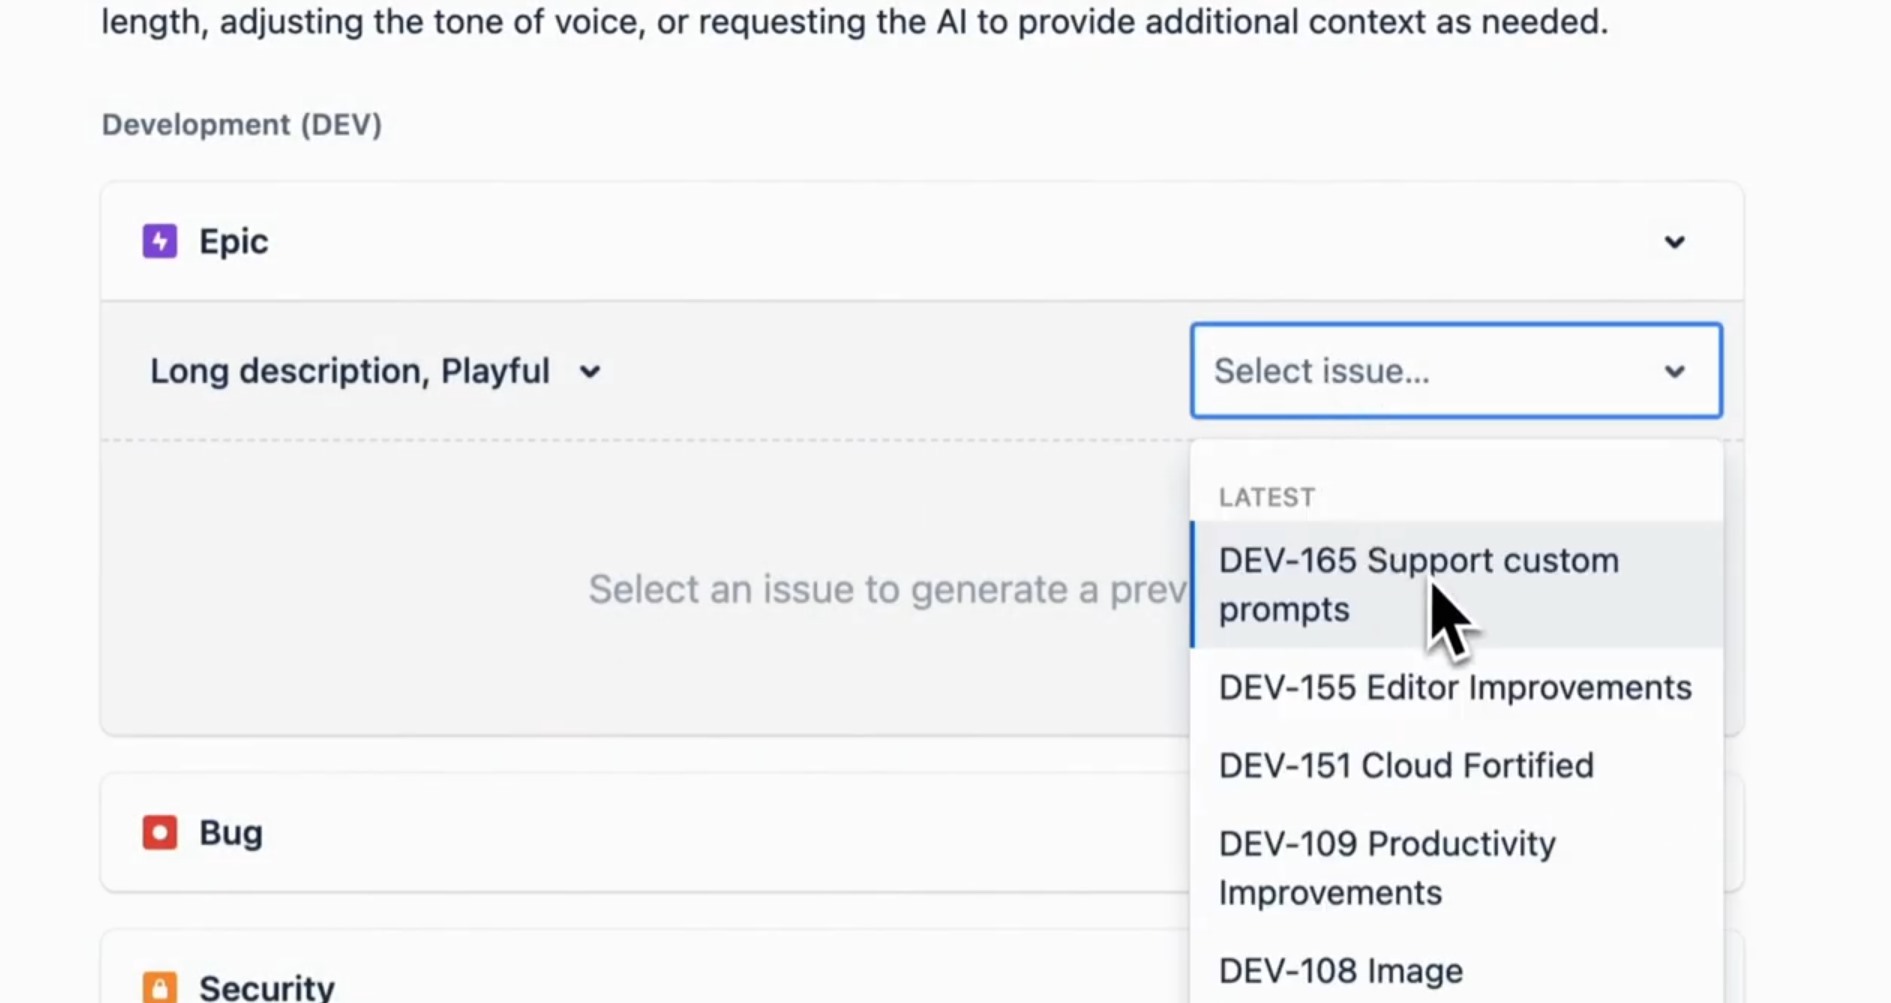Pick DEV-109 Productivity Improvements
The height and width of the screenshot is (1003, 1891).
[x=1456, y=867]
